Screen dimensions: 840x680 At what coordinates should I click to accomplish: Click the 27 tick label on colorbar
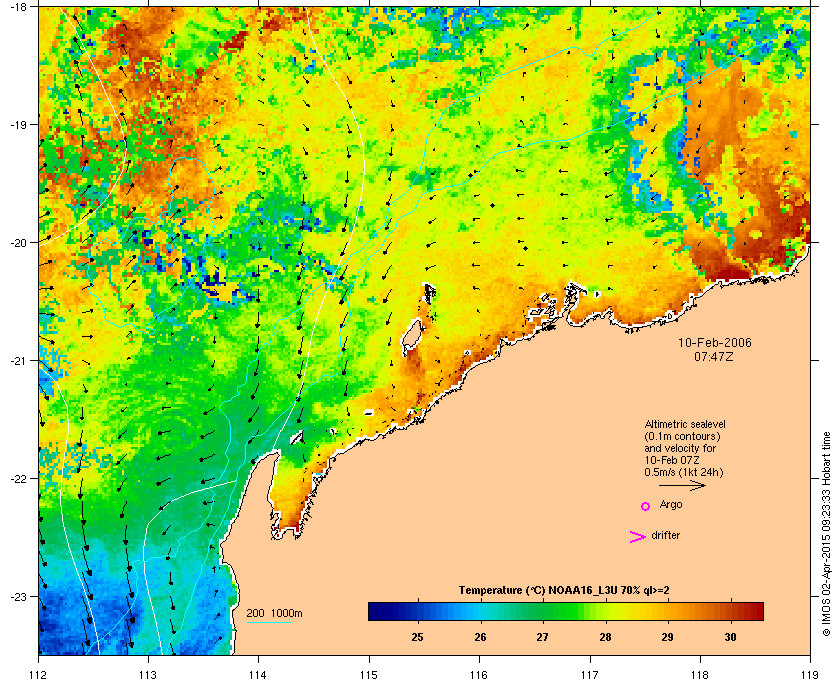click(543, 637)
